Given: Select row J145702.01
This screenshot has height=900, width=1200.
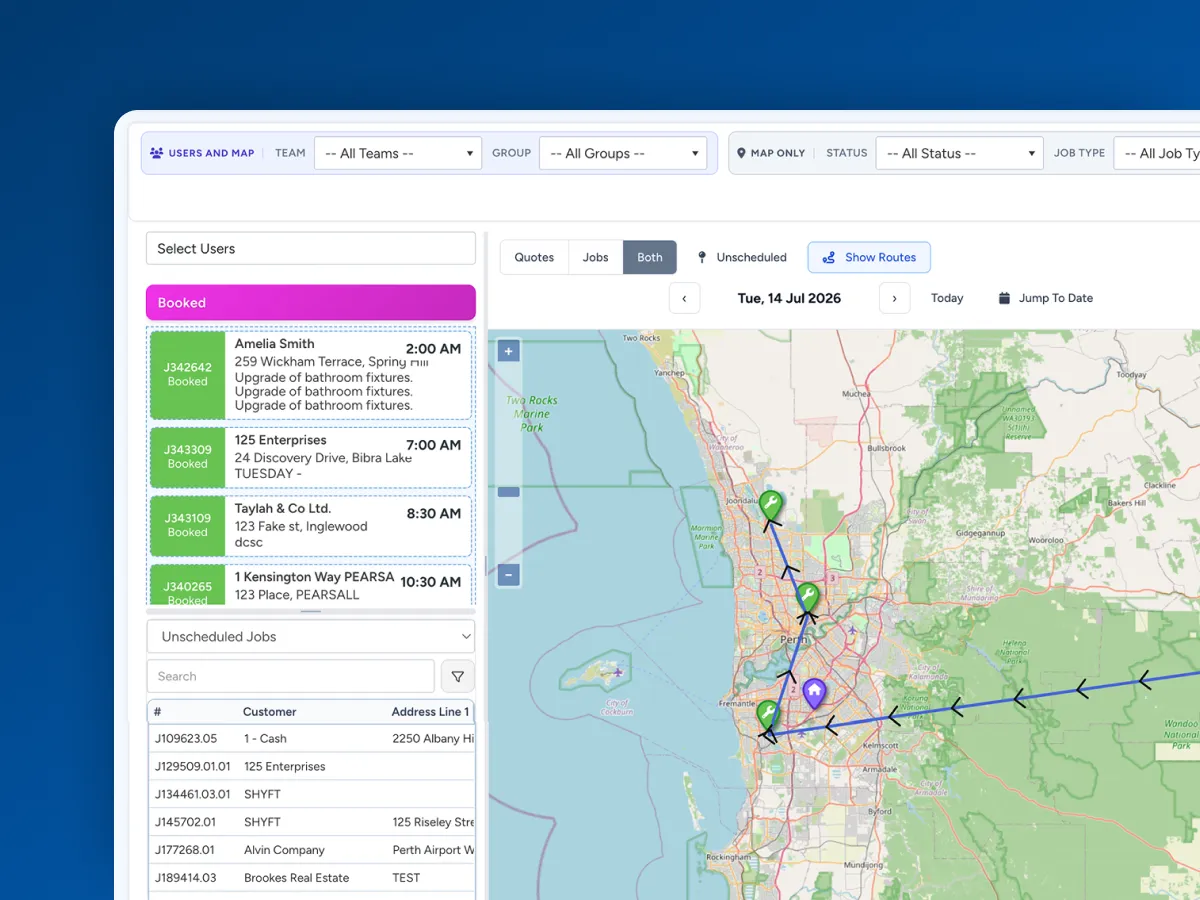Looking at the screenshot, I should (x=311, y=822).
